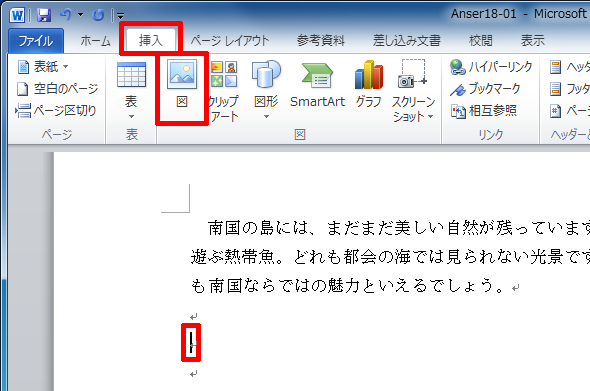The height and width of the screenshot is (391, 590).
Task: Switch to the ホーム tab
Action: [96, 41]
